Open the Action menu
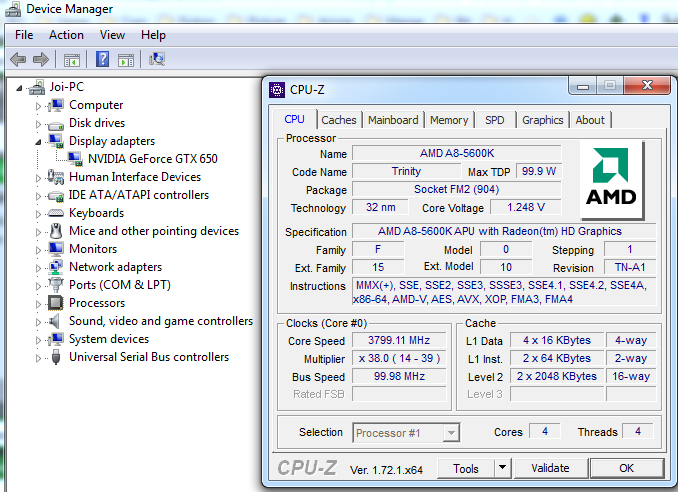The height and width of the screenshot is (492, 678). point(66,35)
